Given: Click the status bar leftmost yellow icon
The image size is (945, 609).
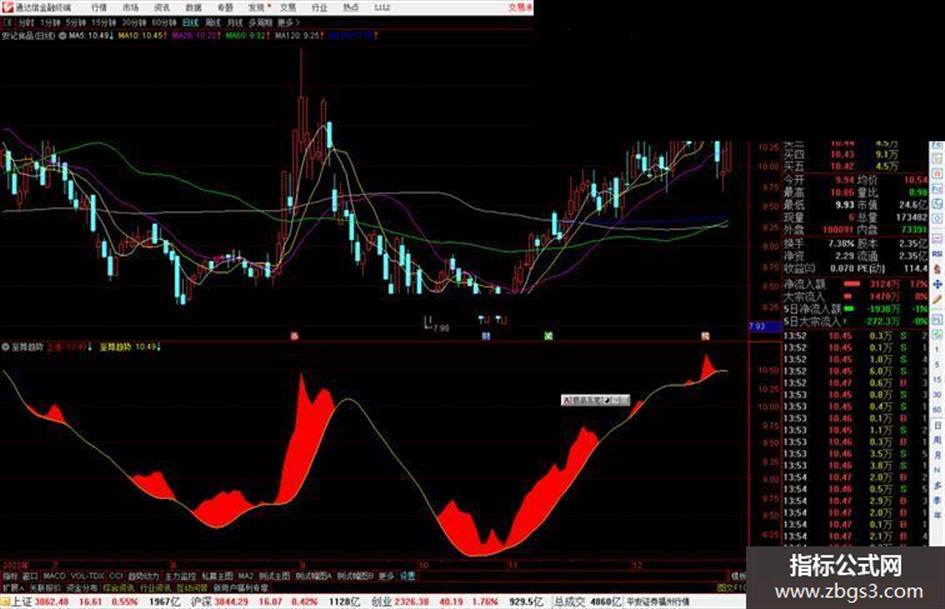Looking at the screenshot, I should pyautogui.click(x=5, y=602).
